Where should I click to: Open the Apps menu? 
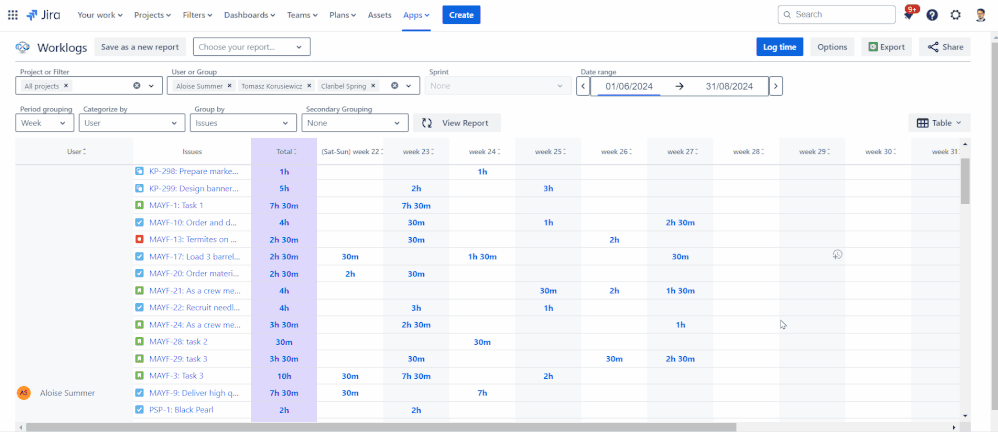(x=416, y=15)
